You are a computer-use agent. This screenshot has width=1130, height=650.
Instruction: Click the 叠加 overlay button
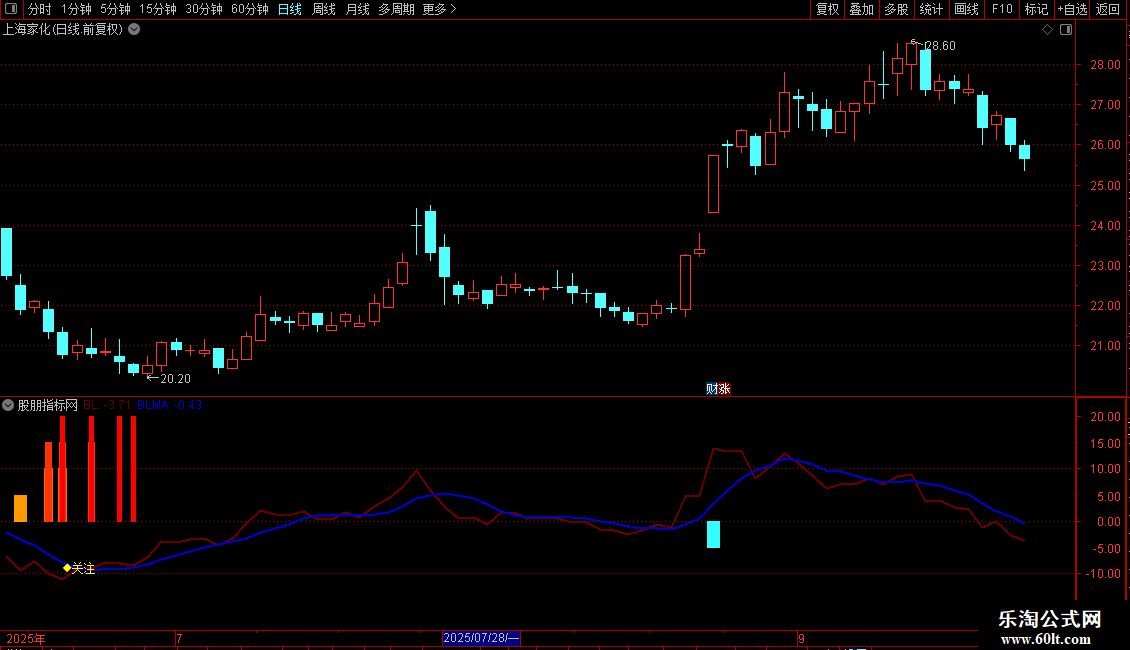tap(862, 9)
